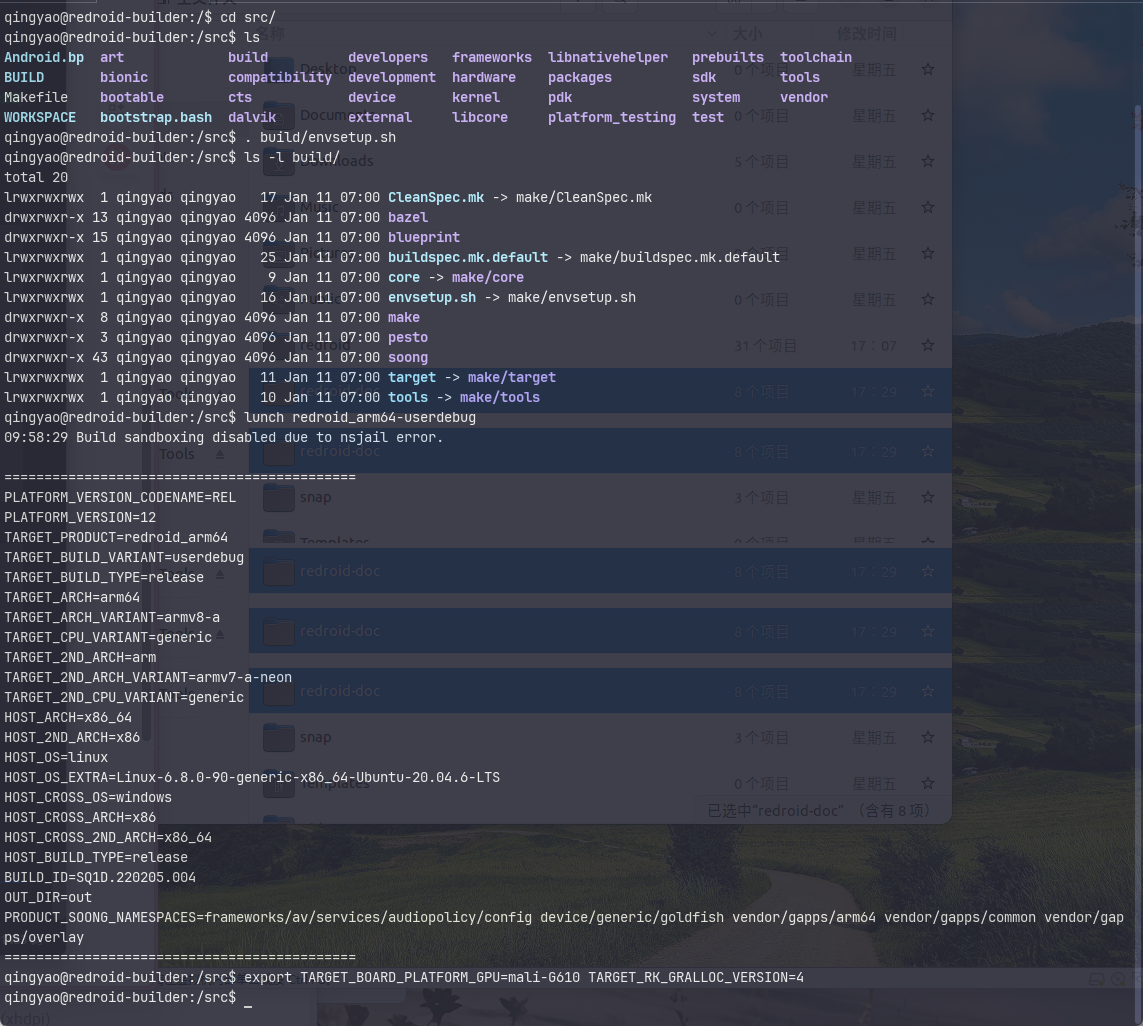Star the first highlighted redroid-doc row

click(x=928, y=392)
